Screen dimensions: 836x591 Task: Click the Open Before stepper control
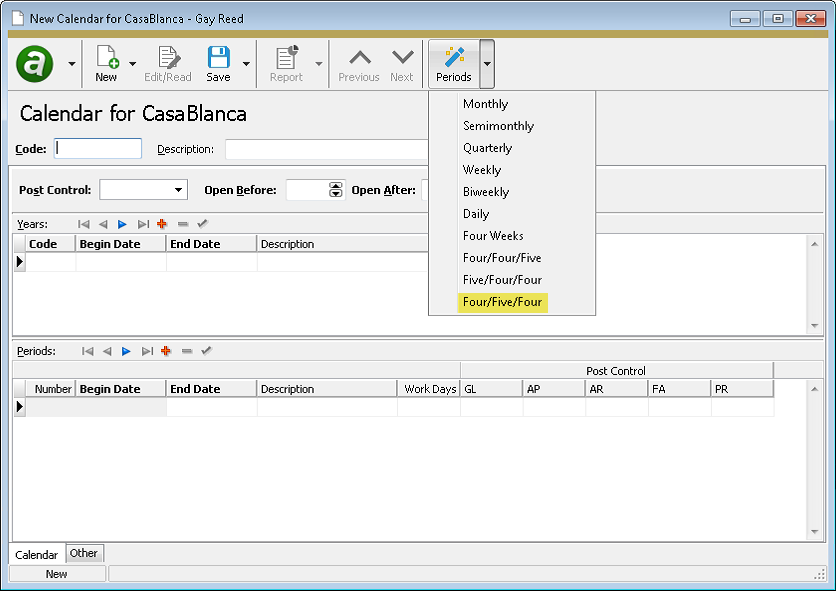coord(333,189)
